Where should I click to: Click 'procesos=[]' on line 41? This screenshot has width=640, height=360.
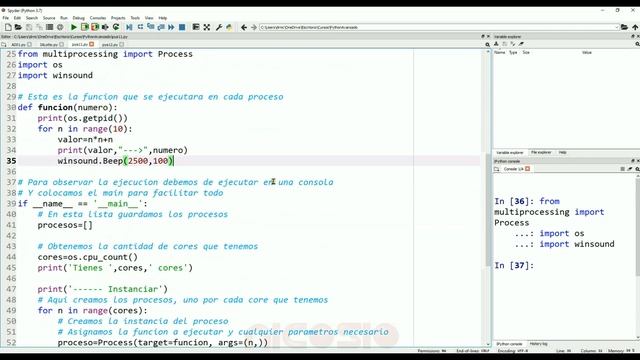pyautogui.click(x=65, y=225)
